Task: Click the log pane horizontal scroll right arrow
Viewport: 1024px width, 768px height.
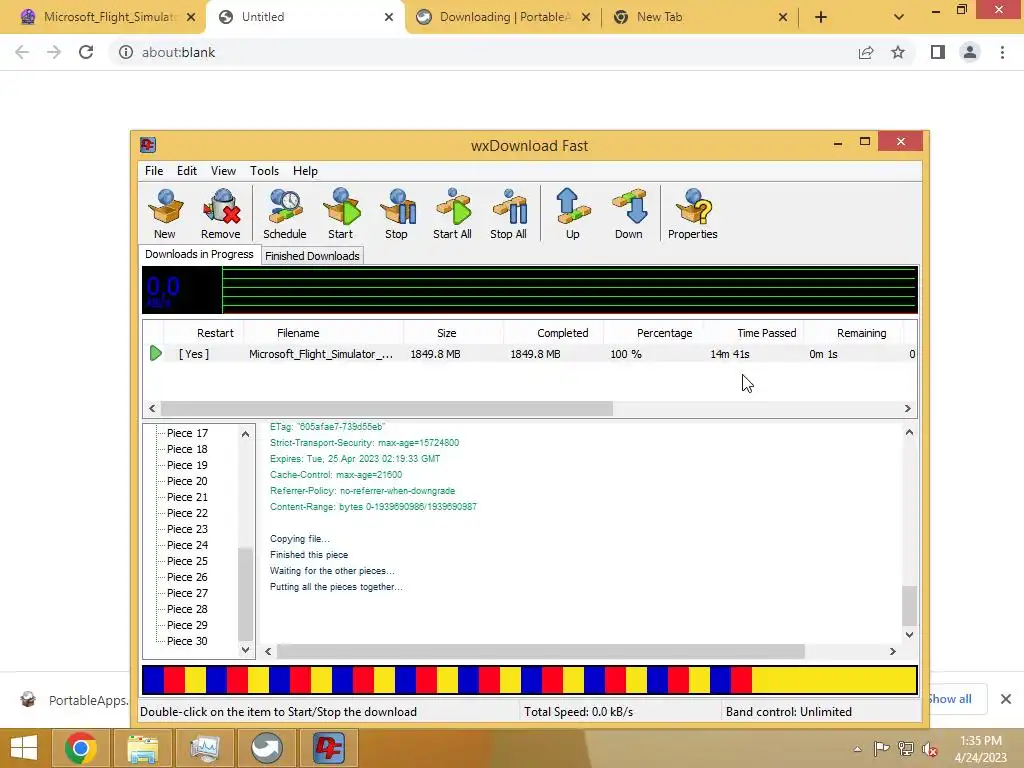Action: [x=893, y=651]
